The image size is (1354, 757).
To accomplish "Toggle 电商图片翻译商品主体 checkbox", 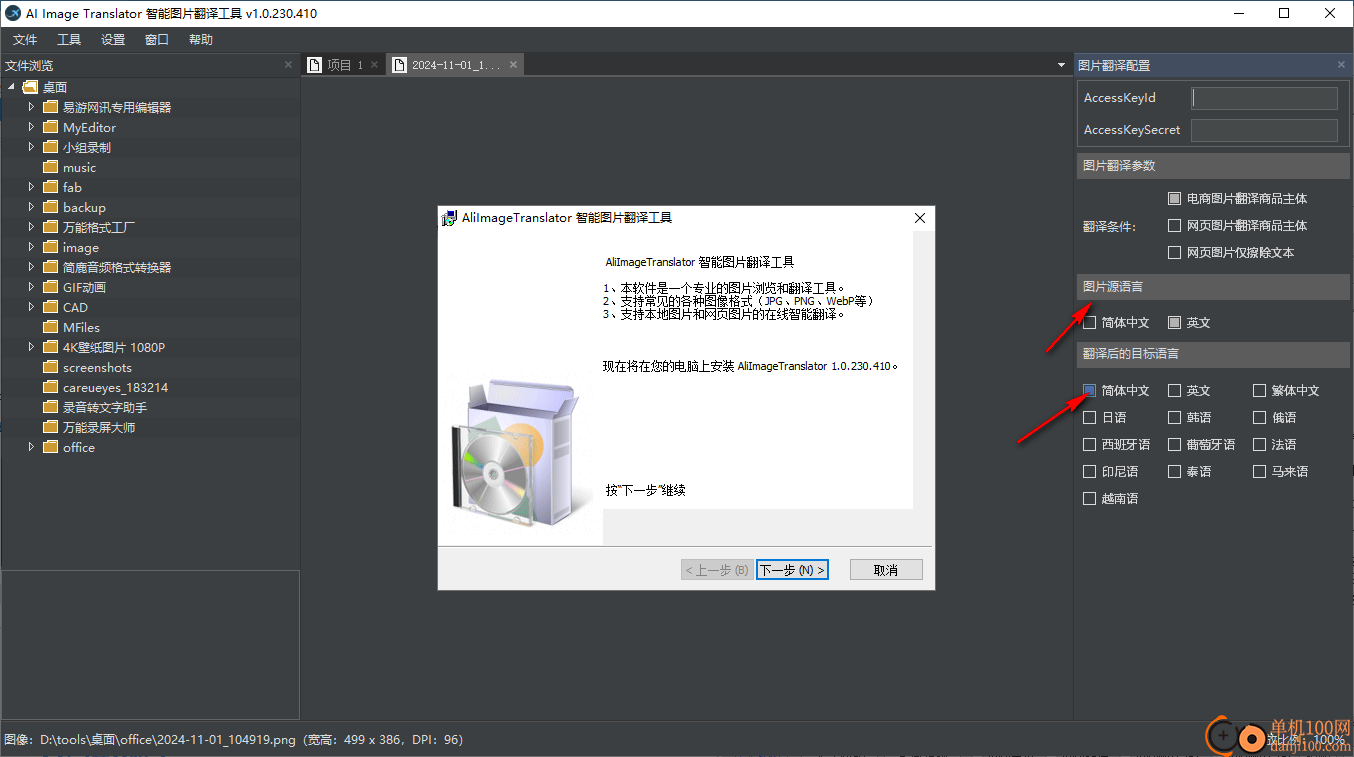I will pyautogui.click(x=1175, y=199).
